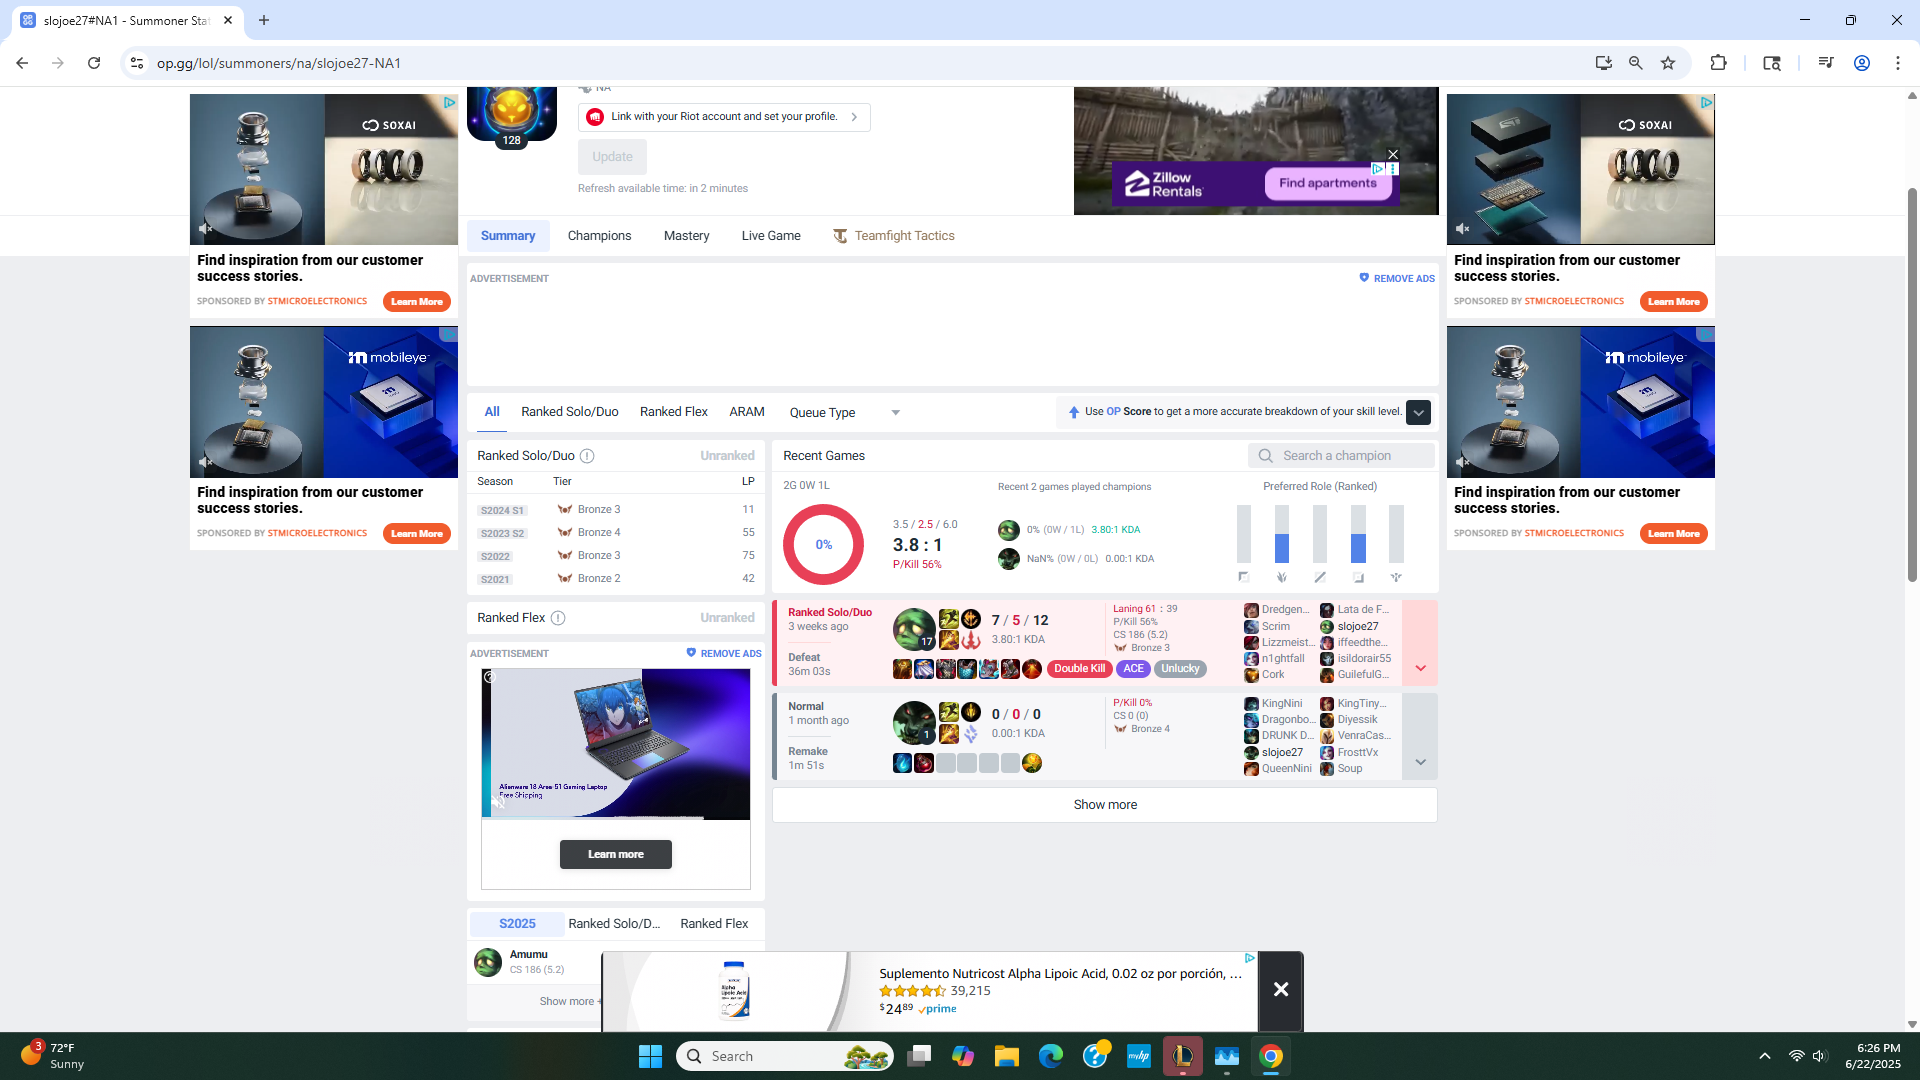
Task: Open the Live Game tab
Action: [x=771, y=236]
